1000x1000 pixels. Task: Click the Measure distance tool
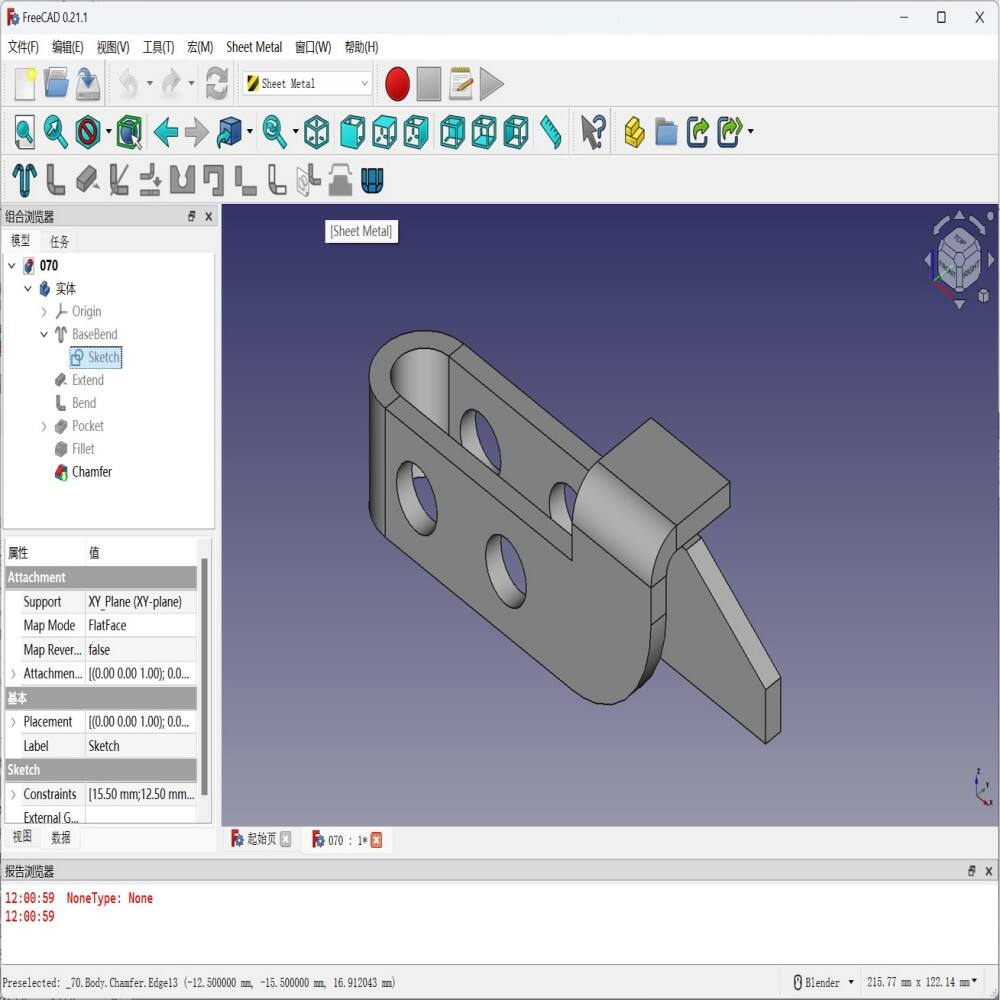coord(551,131)
